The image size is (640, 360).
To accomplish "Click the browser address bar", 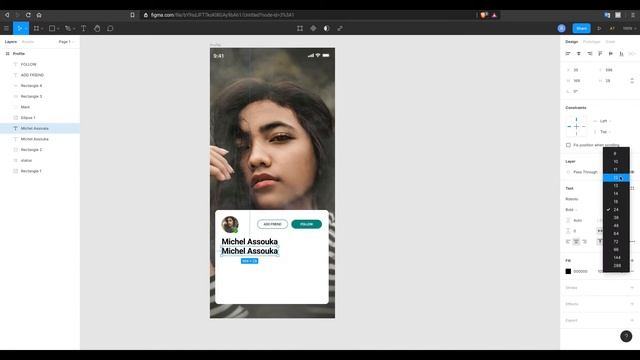I will click(x=308, y=15).
